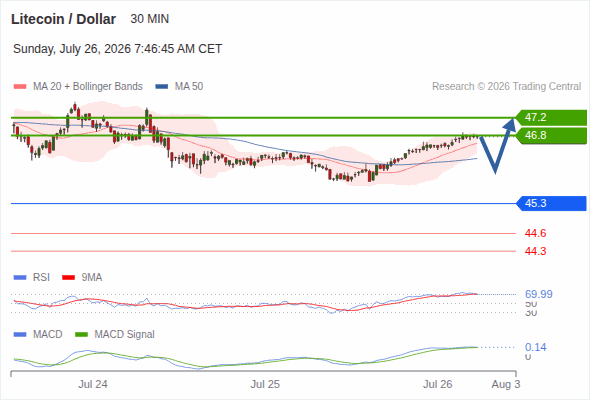590x400 pixels.
Task: Click the Litecoin / Dollar title
Action: 64,19
